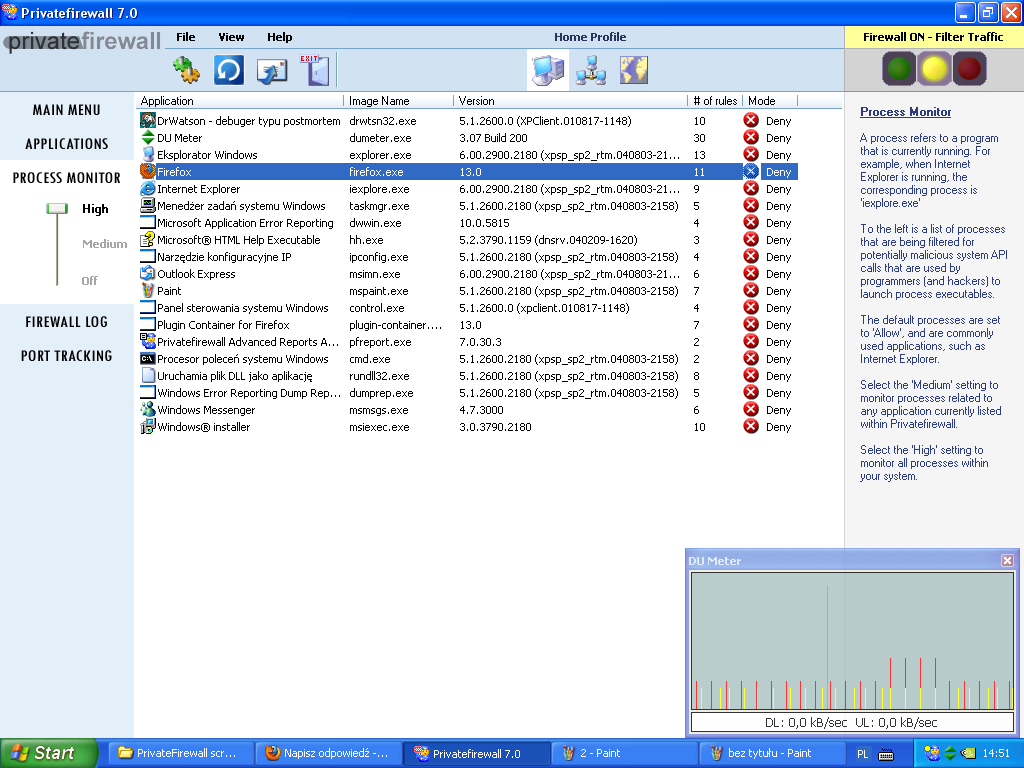
Task: Select PROCESS MONITOR in sidebar
Action: click(67, 178)
